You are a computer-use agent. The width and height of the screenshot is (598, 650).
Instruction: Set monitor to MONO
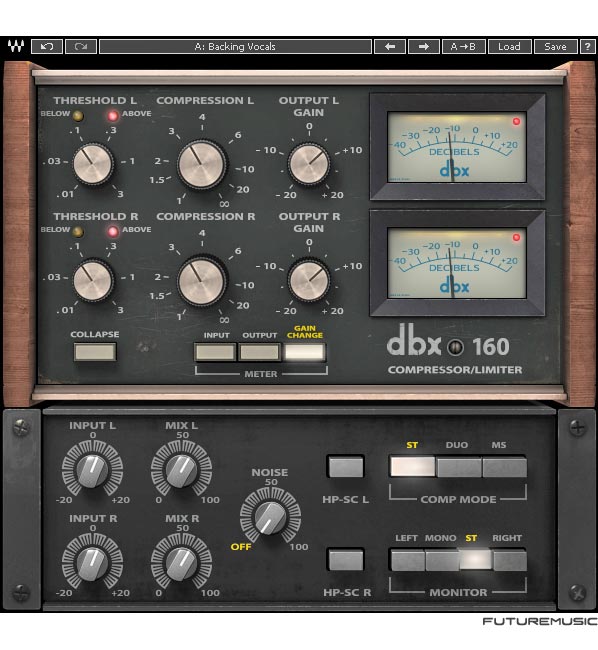[x=442, y=560]
